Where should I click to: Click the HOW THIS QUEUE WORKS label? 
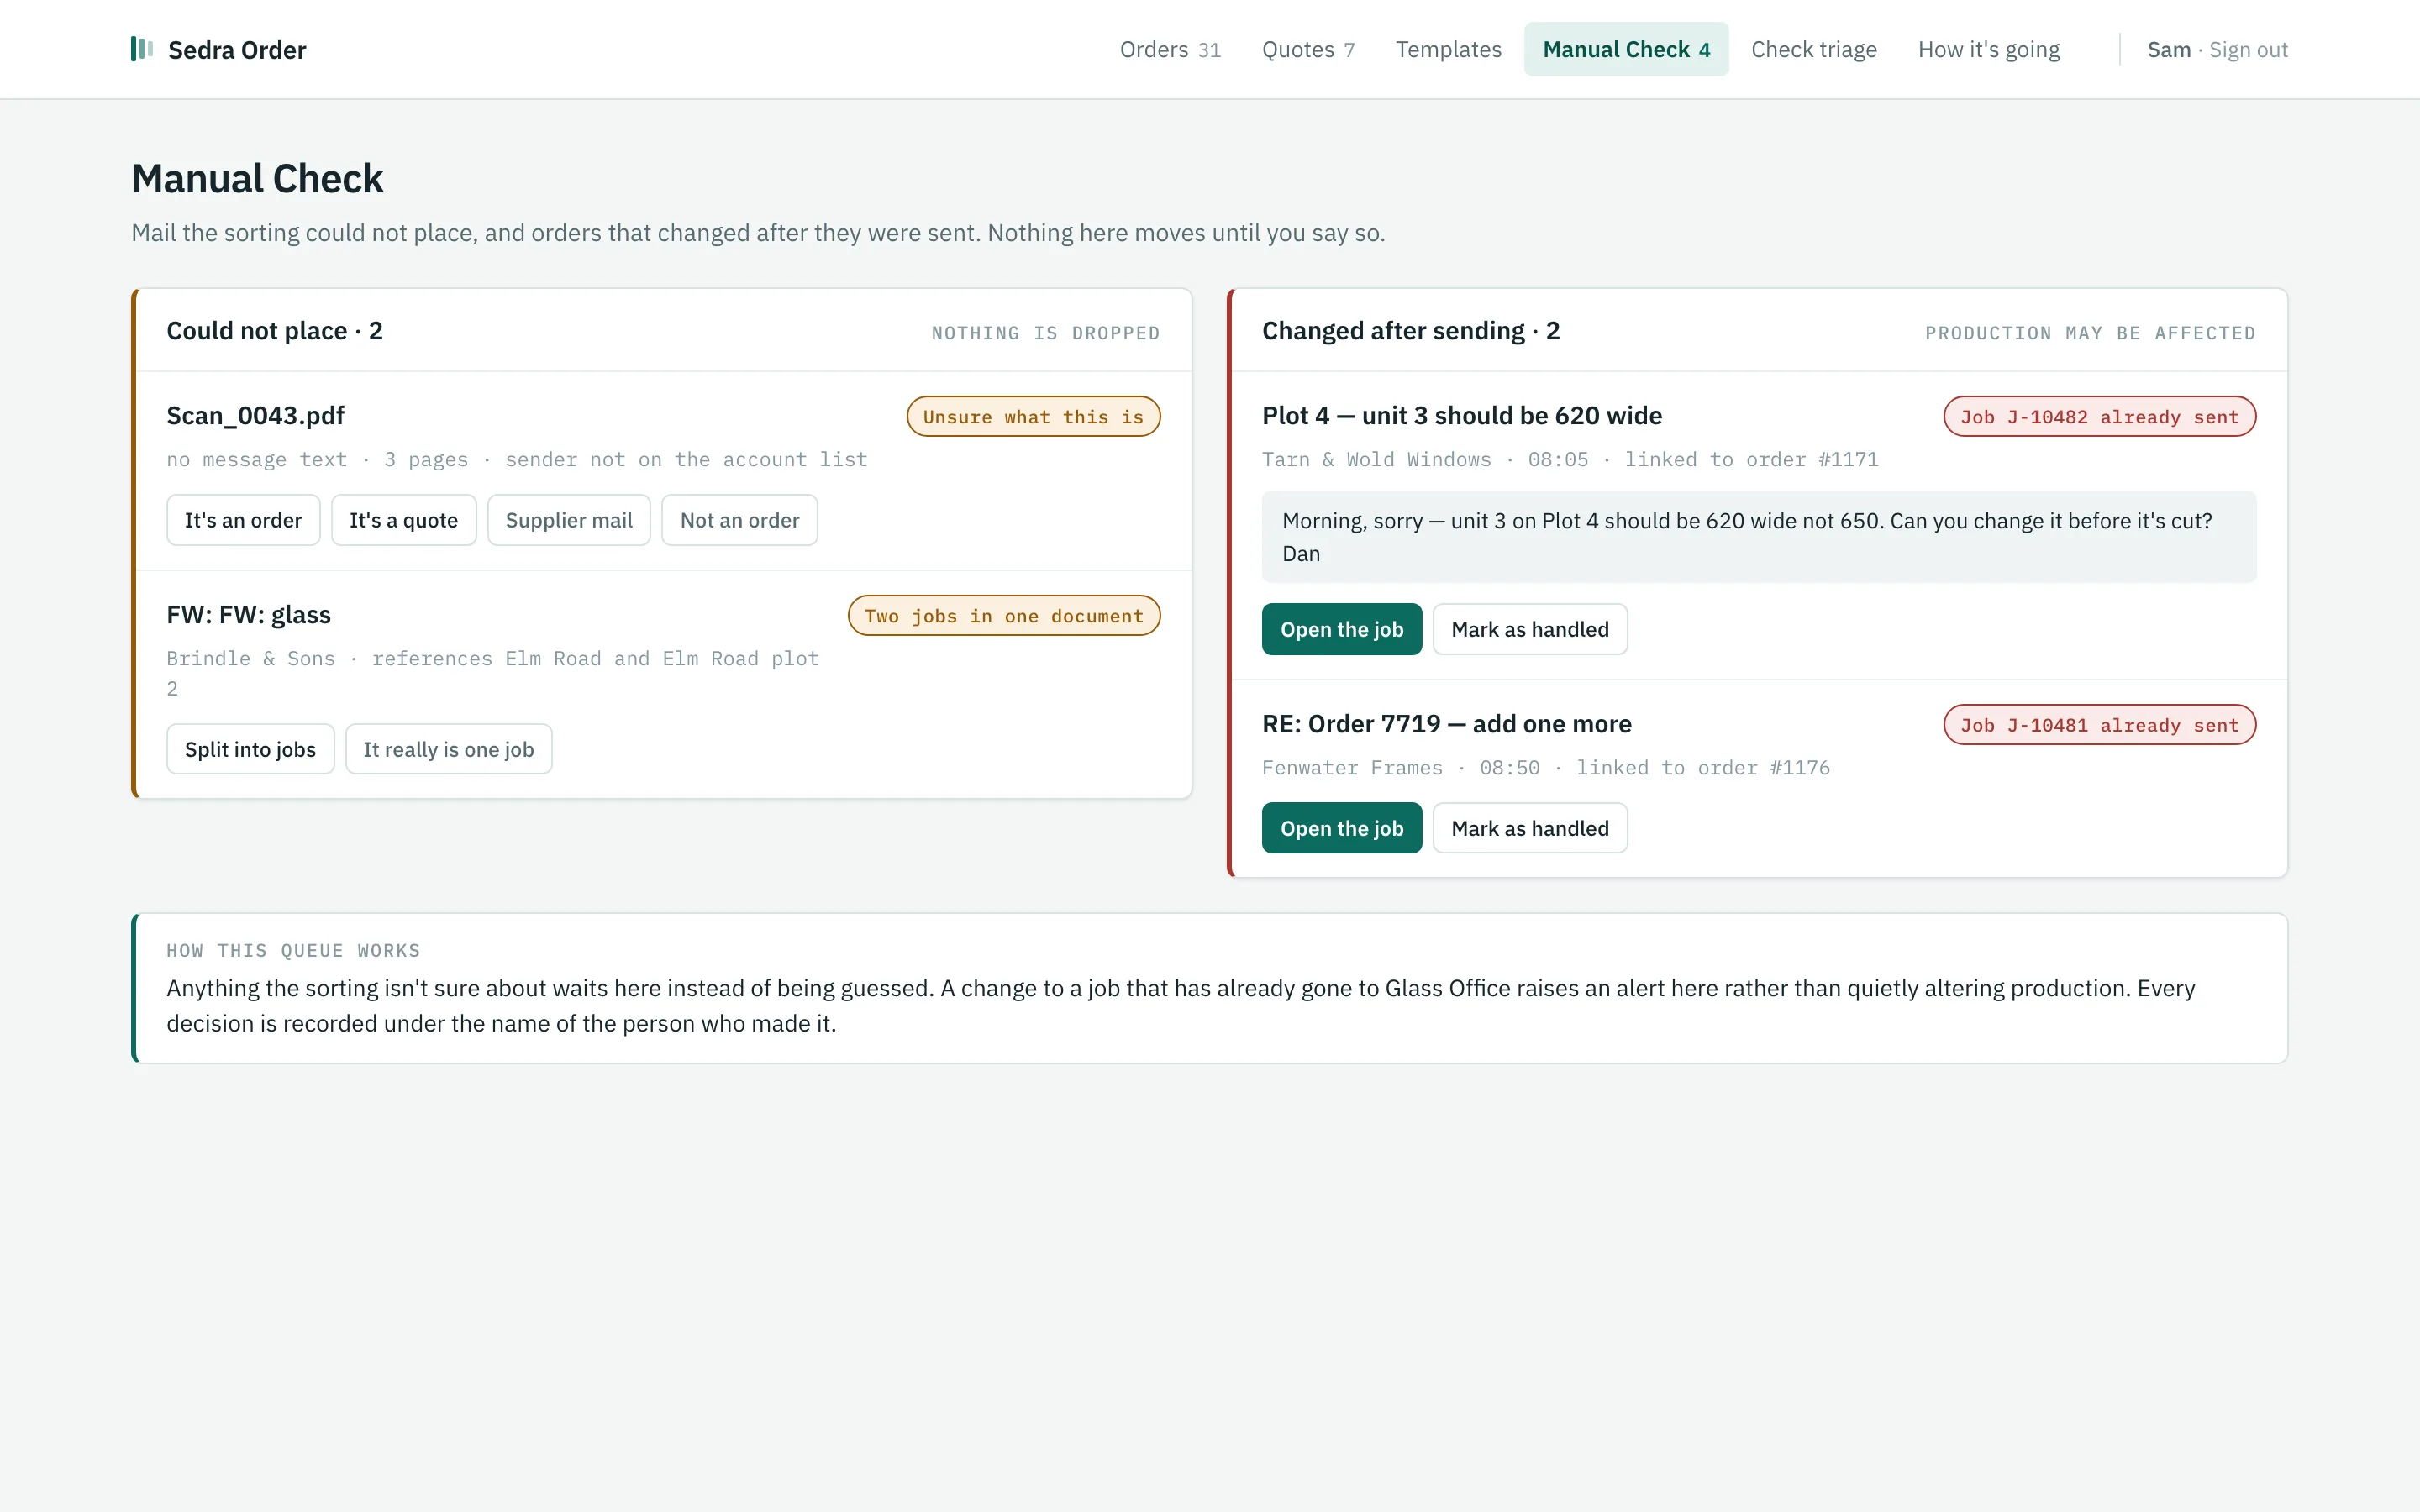click(x=293, y=950)
